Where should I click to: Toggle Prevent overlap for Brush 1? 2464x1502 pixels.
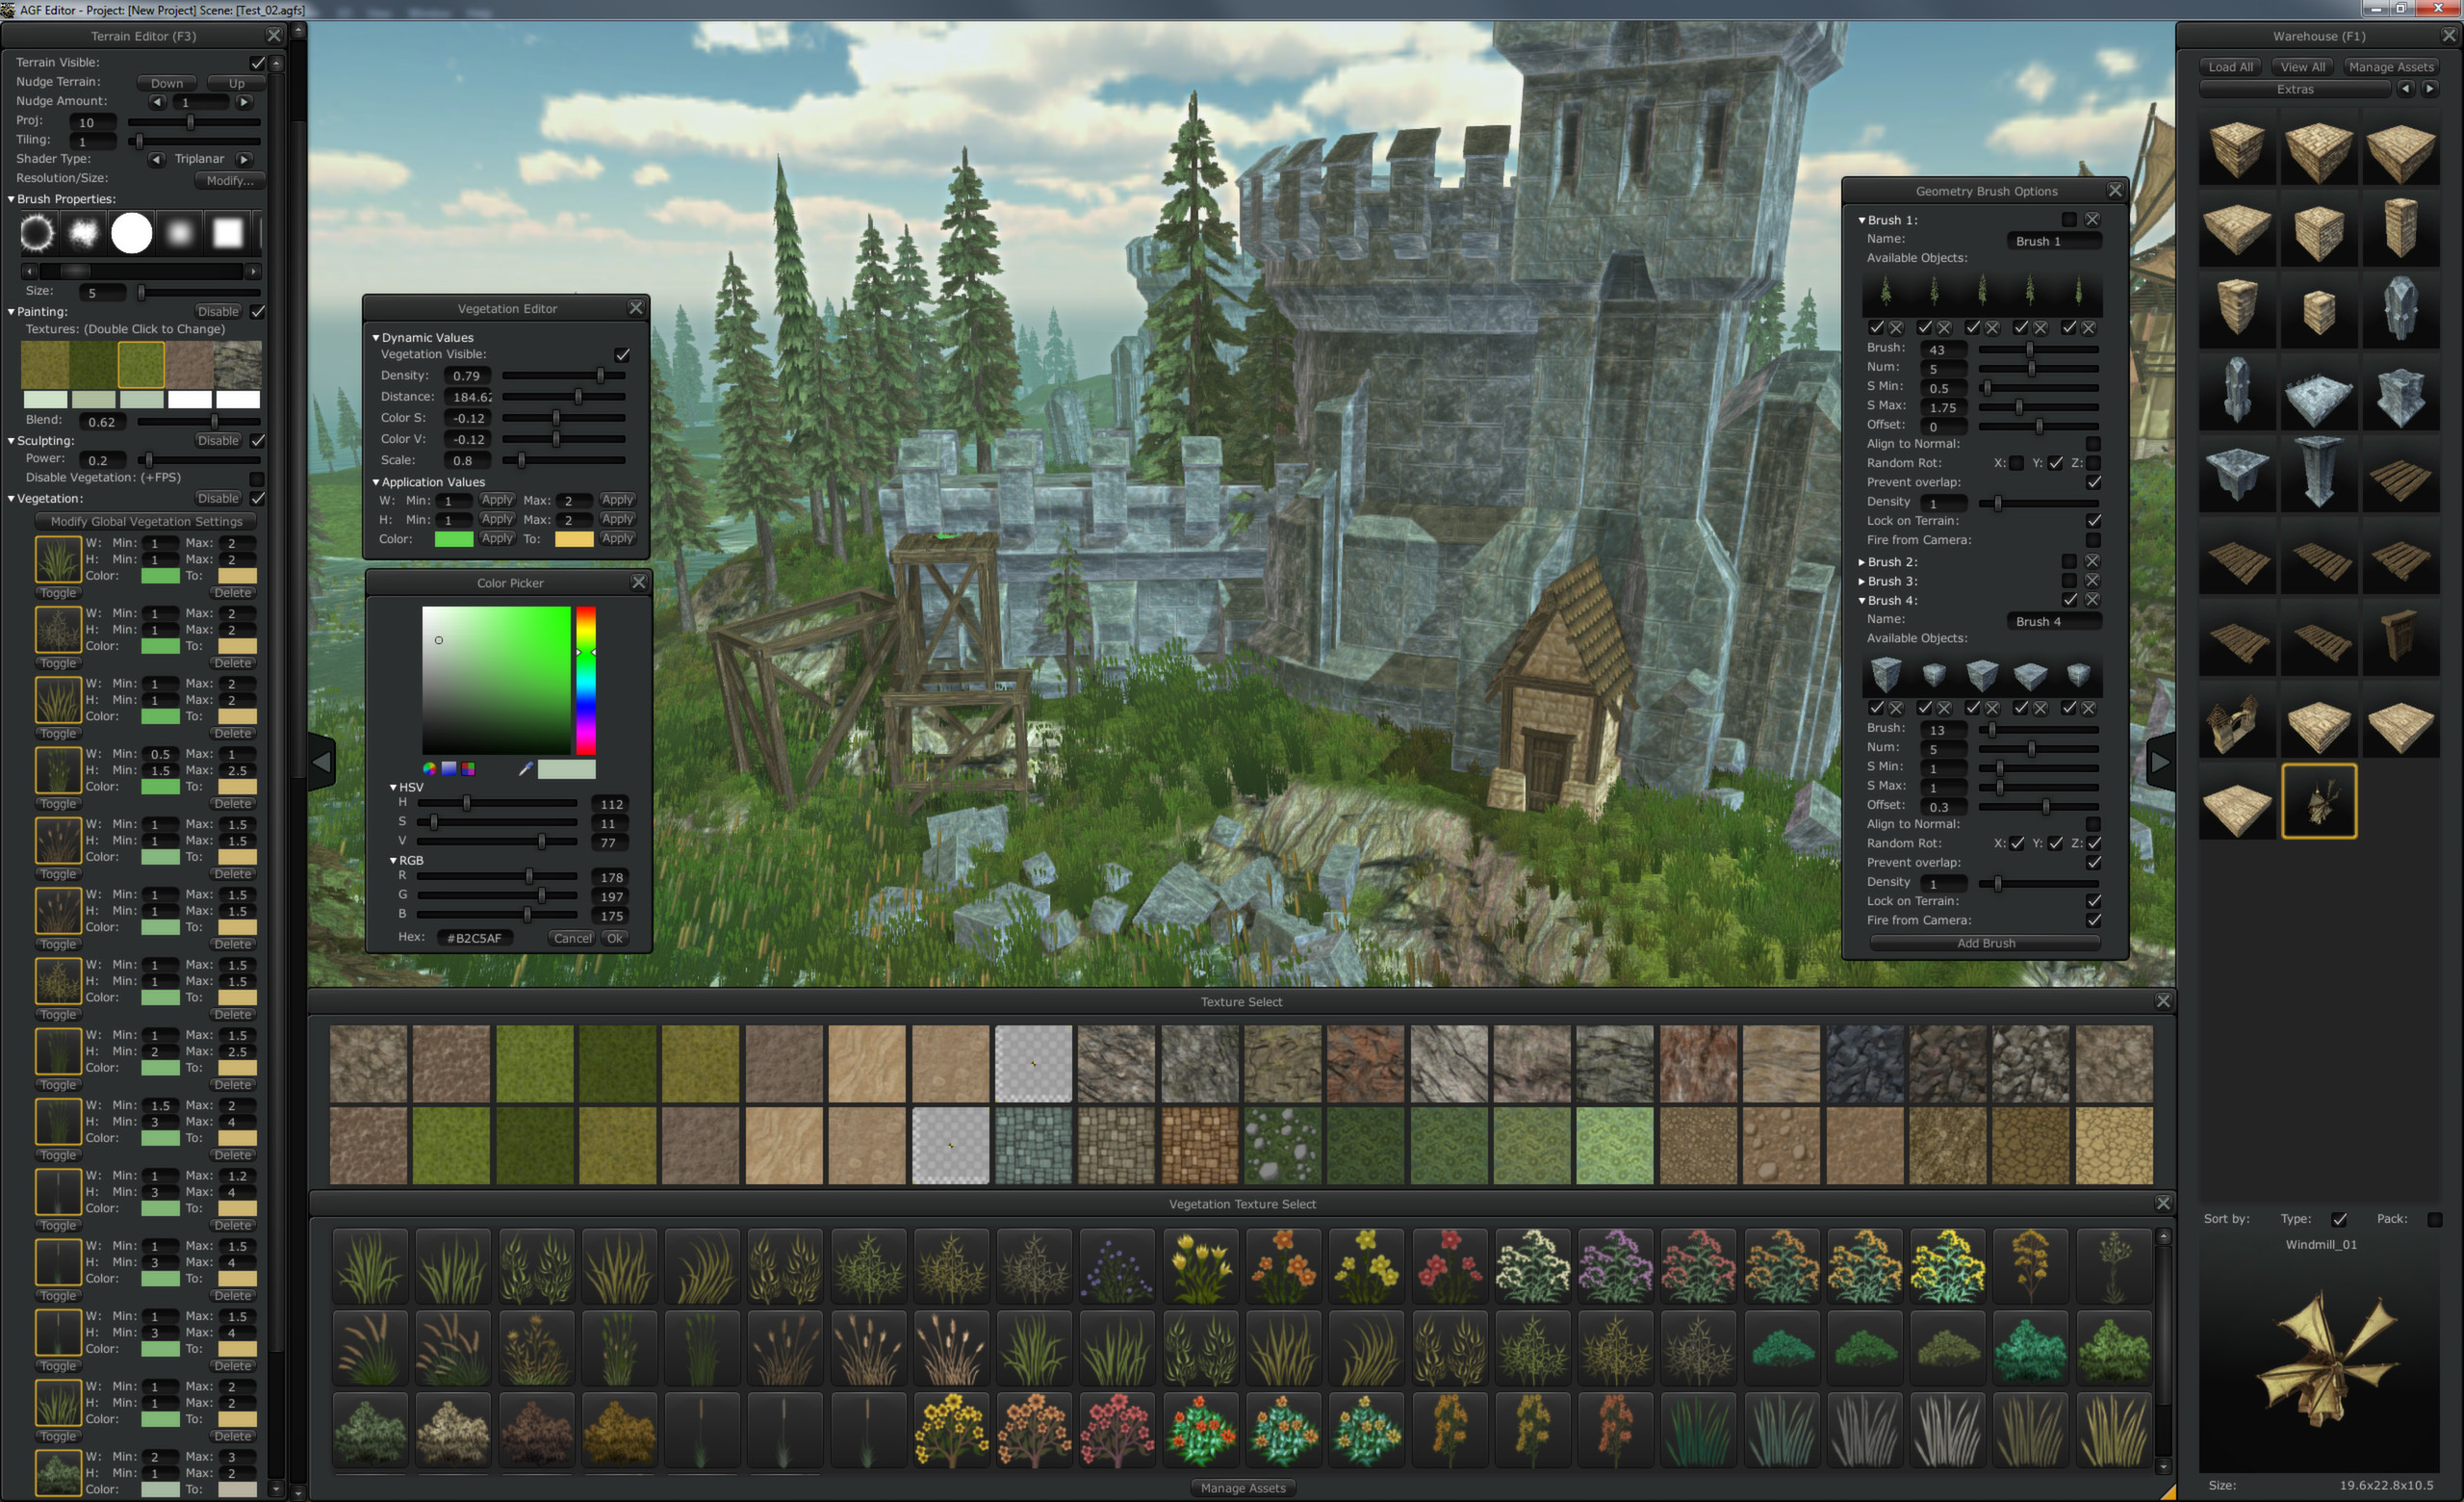[2093, 482]
